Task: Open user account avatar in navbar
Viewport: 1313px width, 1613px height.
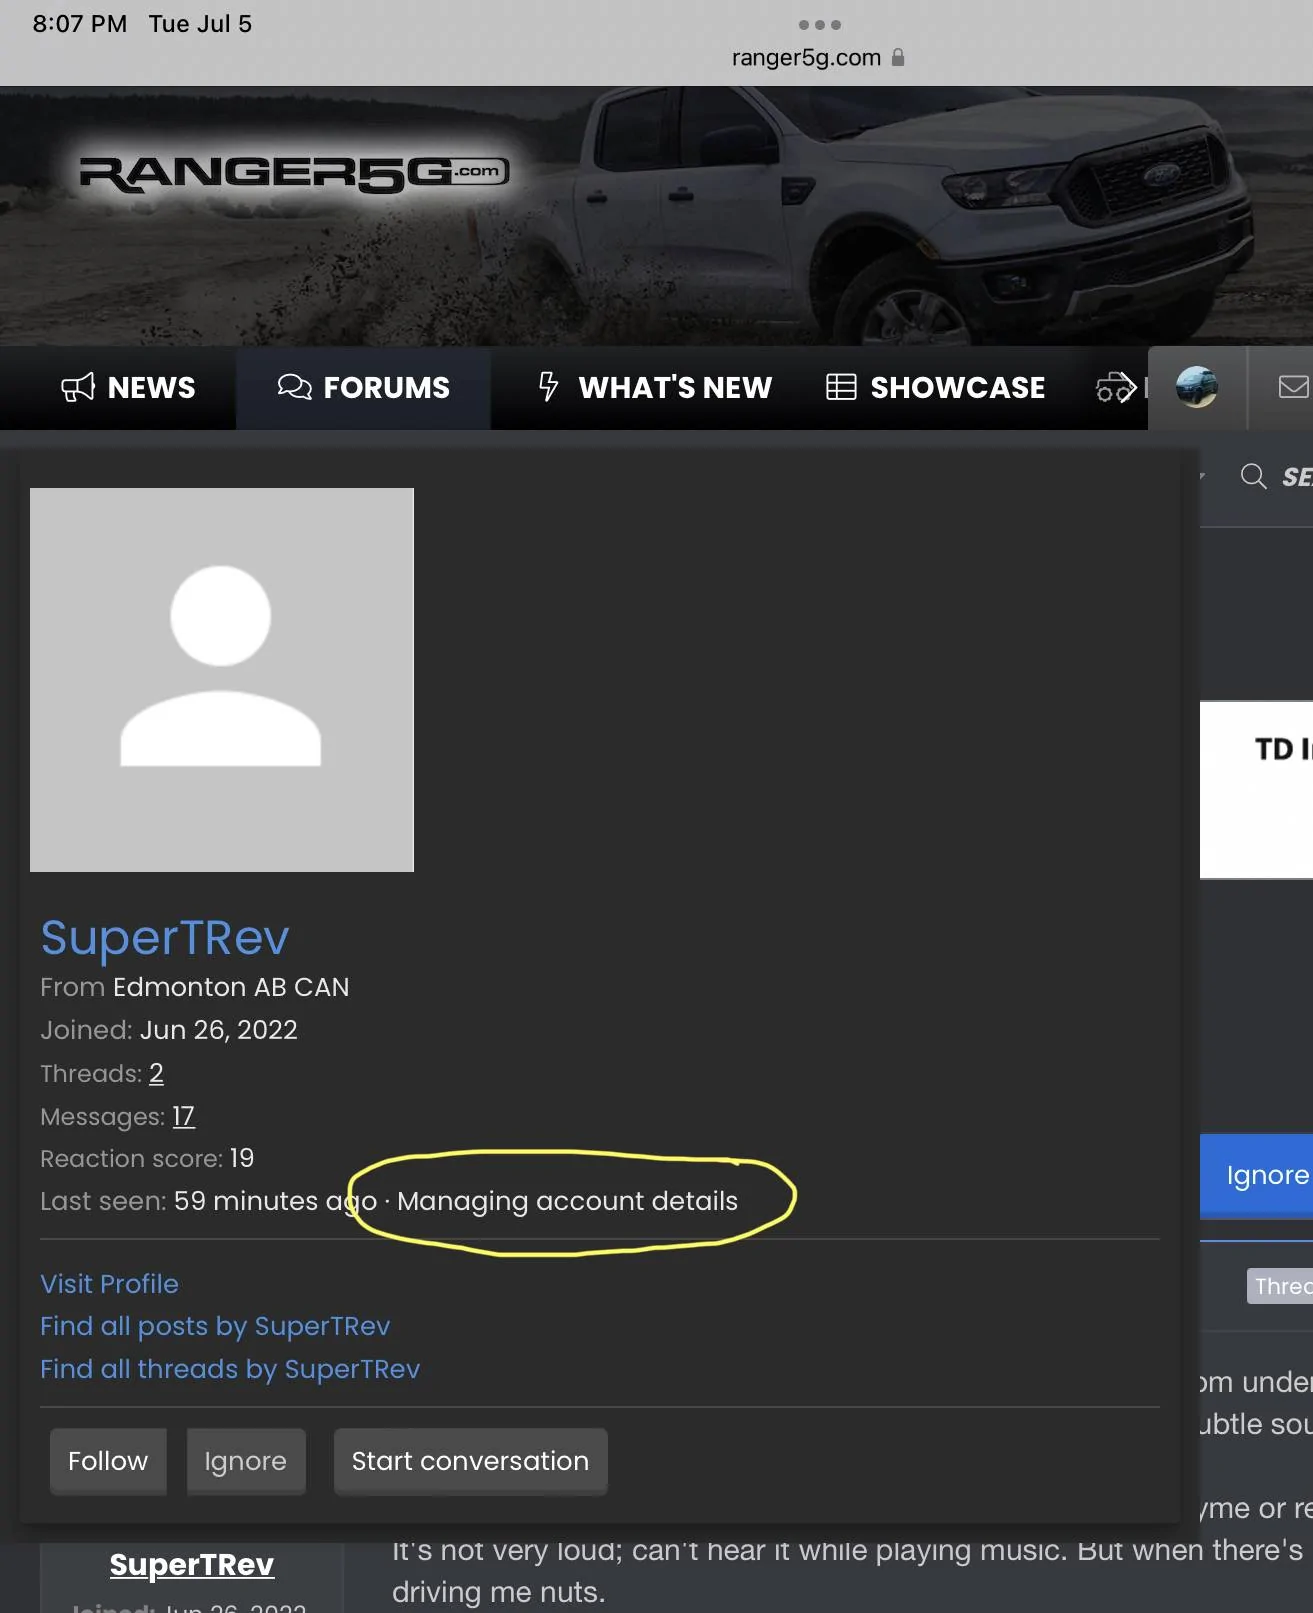Action: tap(1196, 387)
